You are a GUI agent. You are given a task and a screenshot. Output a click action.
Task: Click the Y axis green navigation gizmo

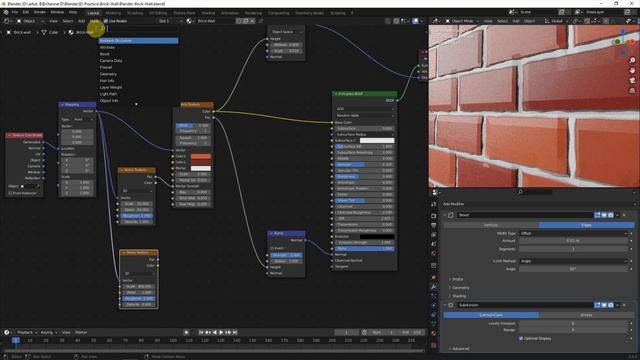(617, 42)
